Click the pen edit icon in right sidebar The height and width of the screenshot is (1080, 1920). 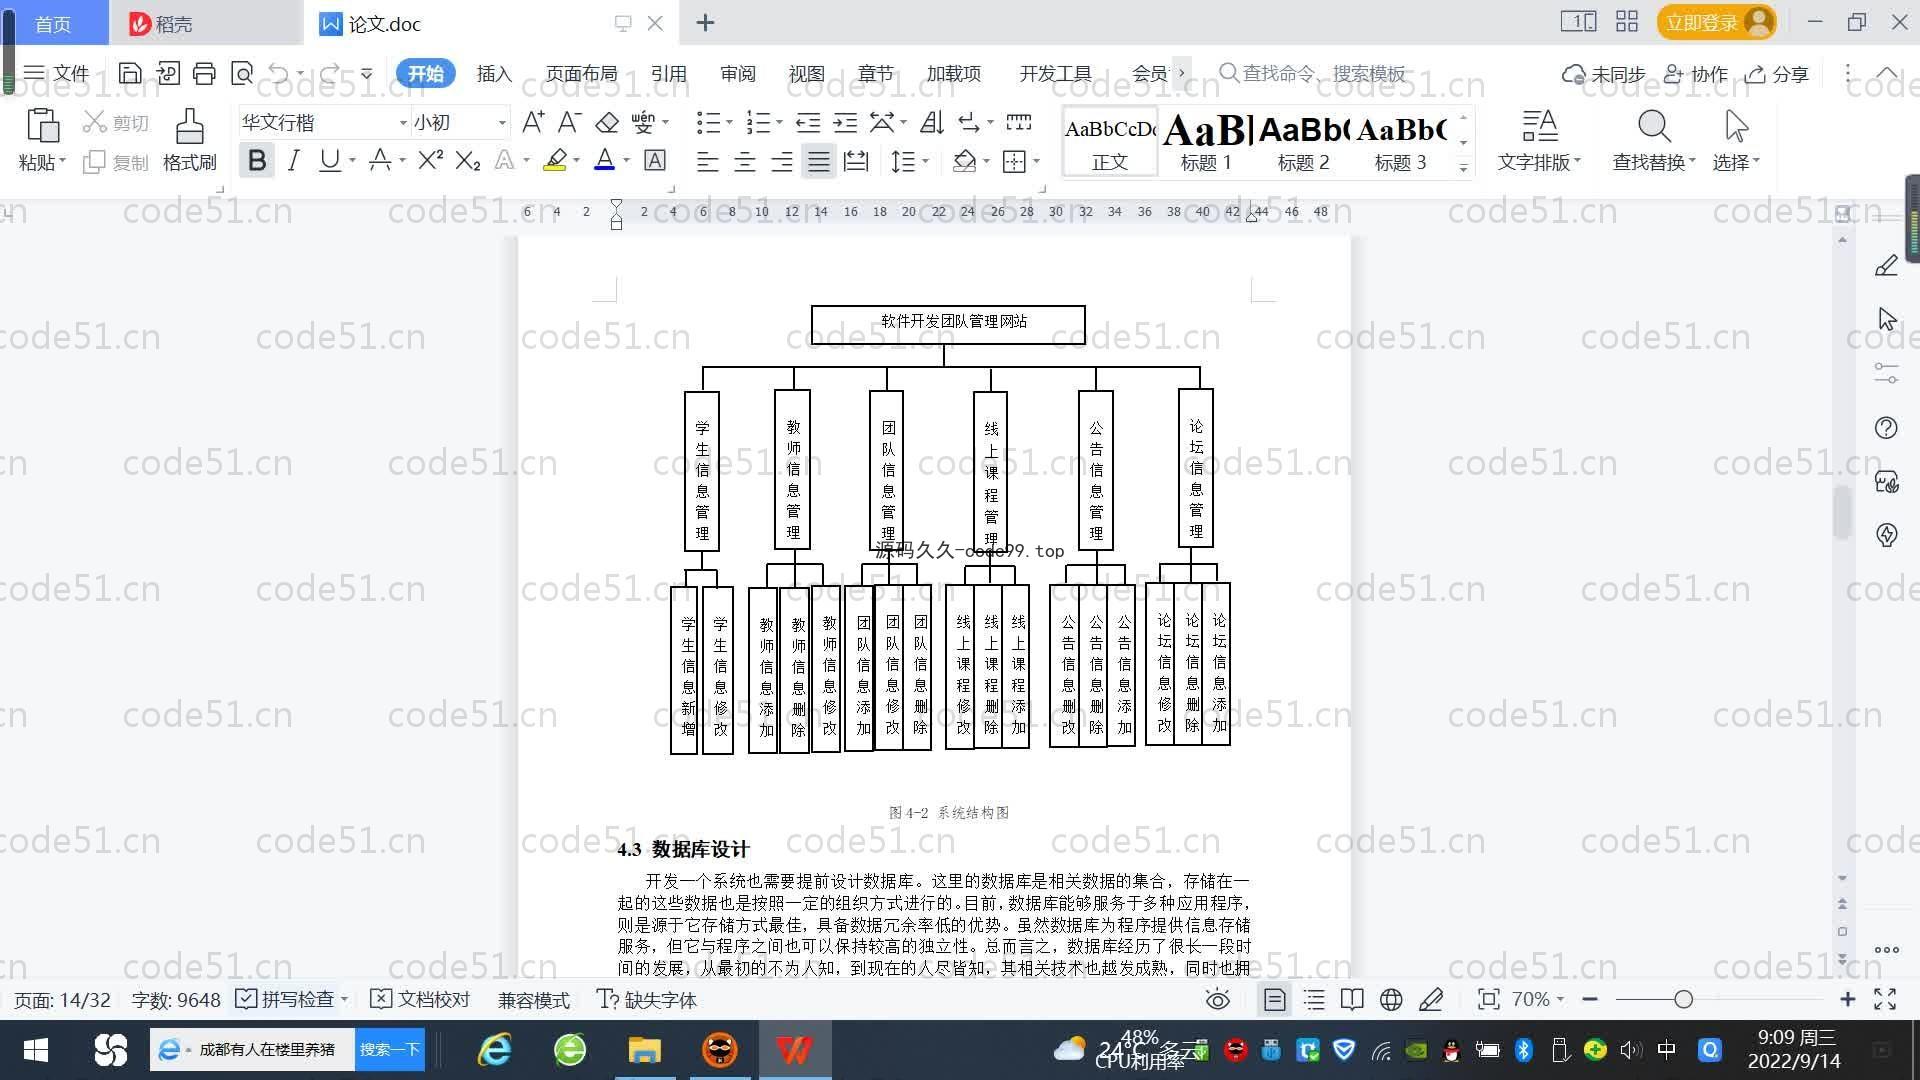1886,266
